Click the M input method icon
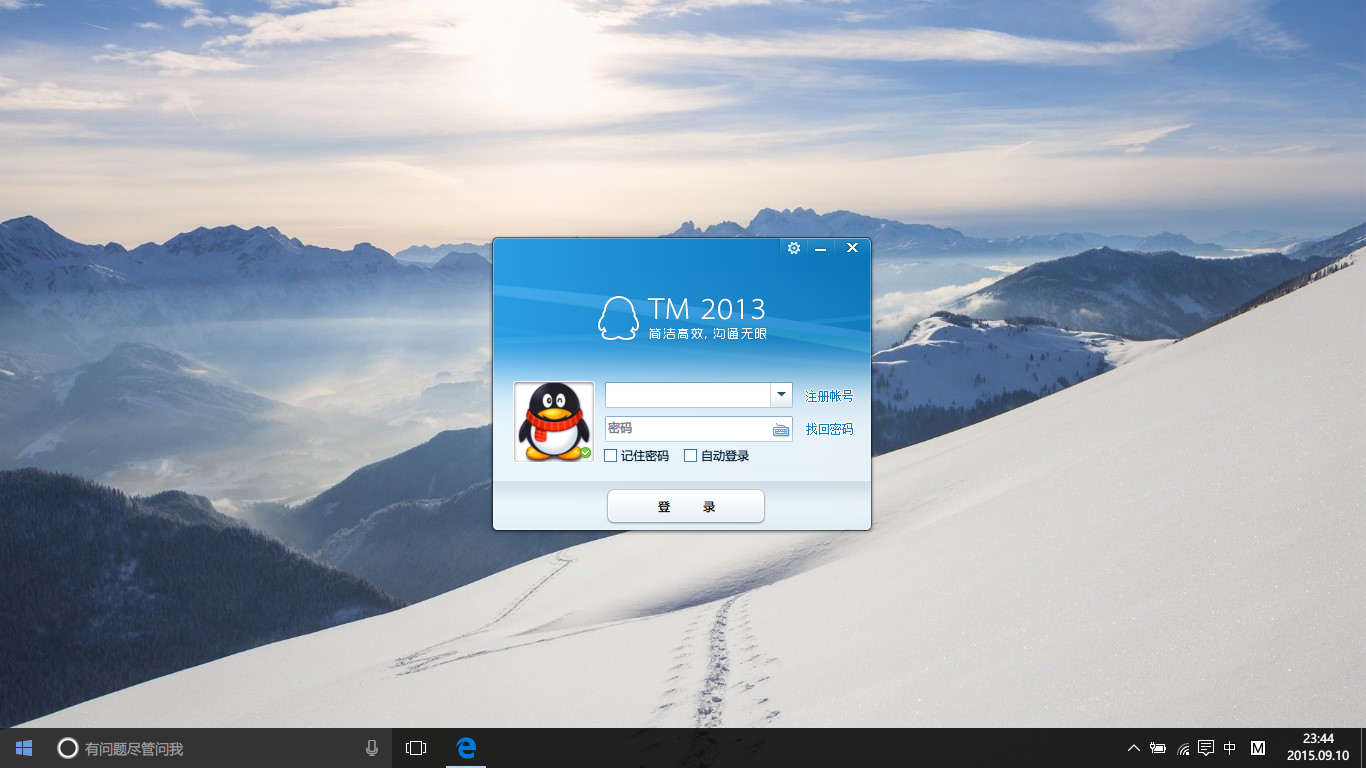Screen dimensions: 1366x768 1258,748
